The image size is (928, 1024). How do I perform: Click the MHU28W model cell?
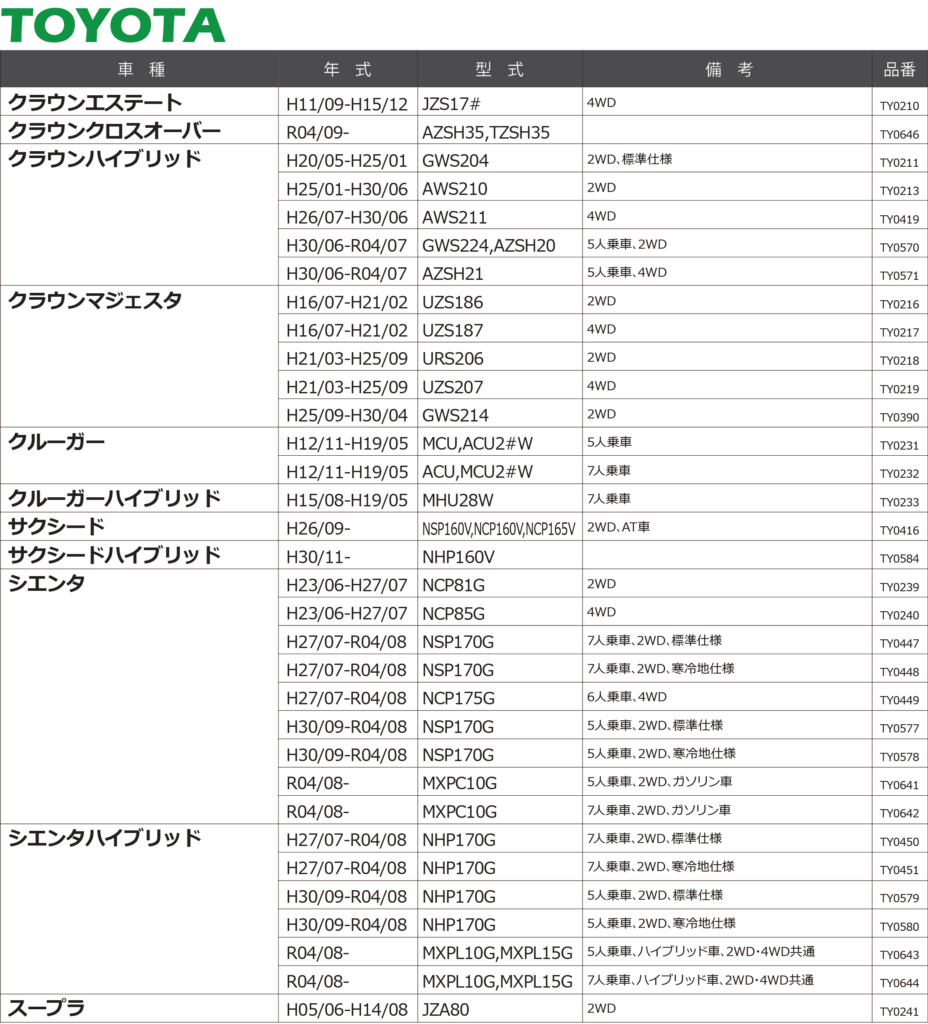pos(458,500)
